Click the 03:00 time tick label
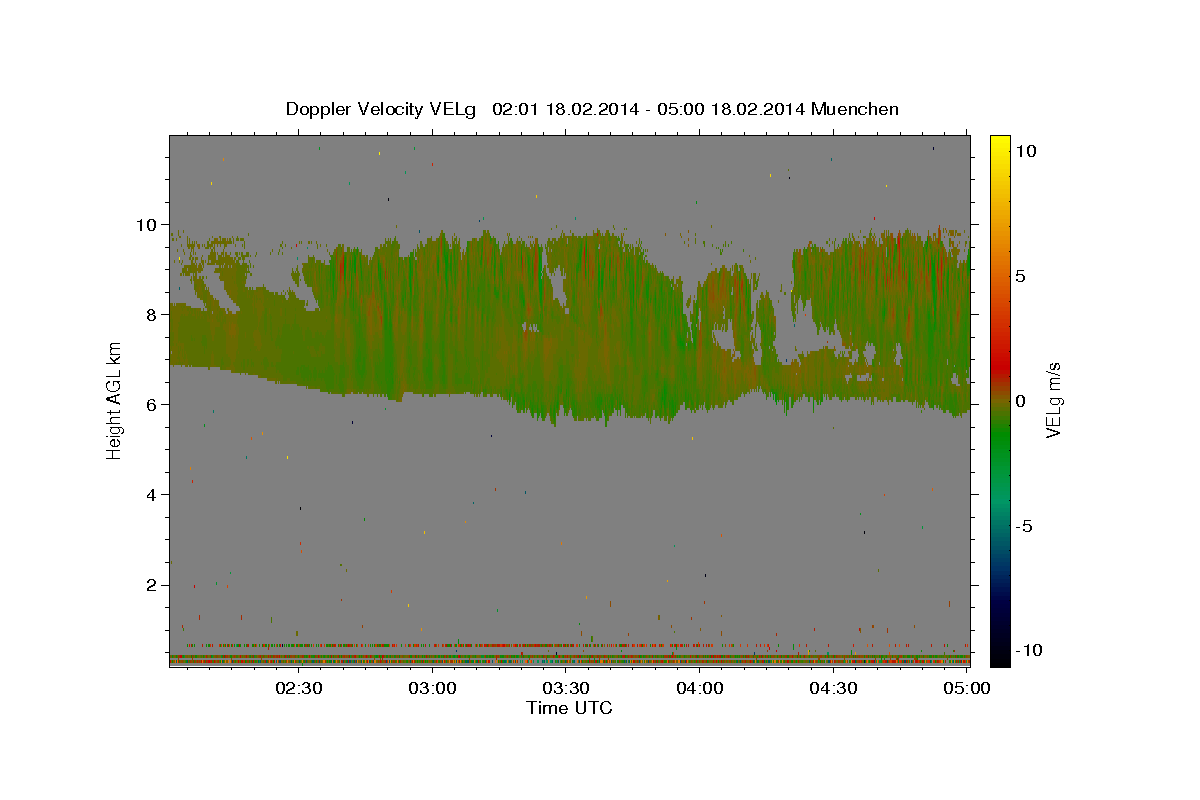This screenshot has height=800, width=1200. [433, 688]
